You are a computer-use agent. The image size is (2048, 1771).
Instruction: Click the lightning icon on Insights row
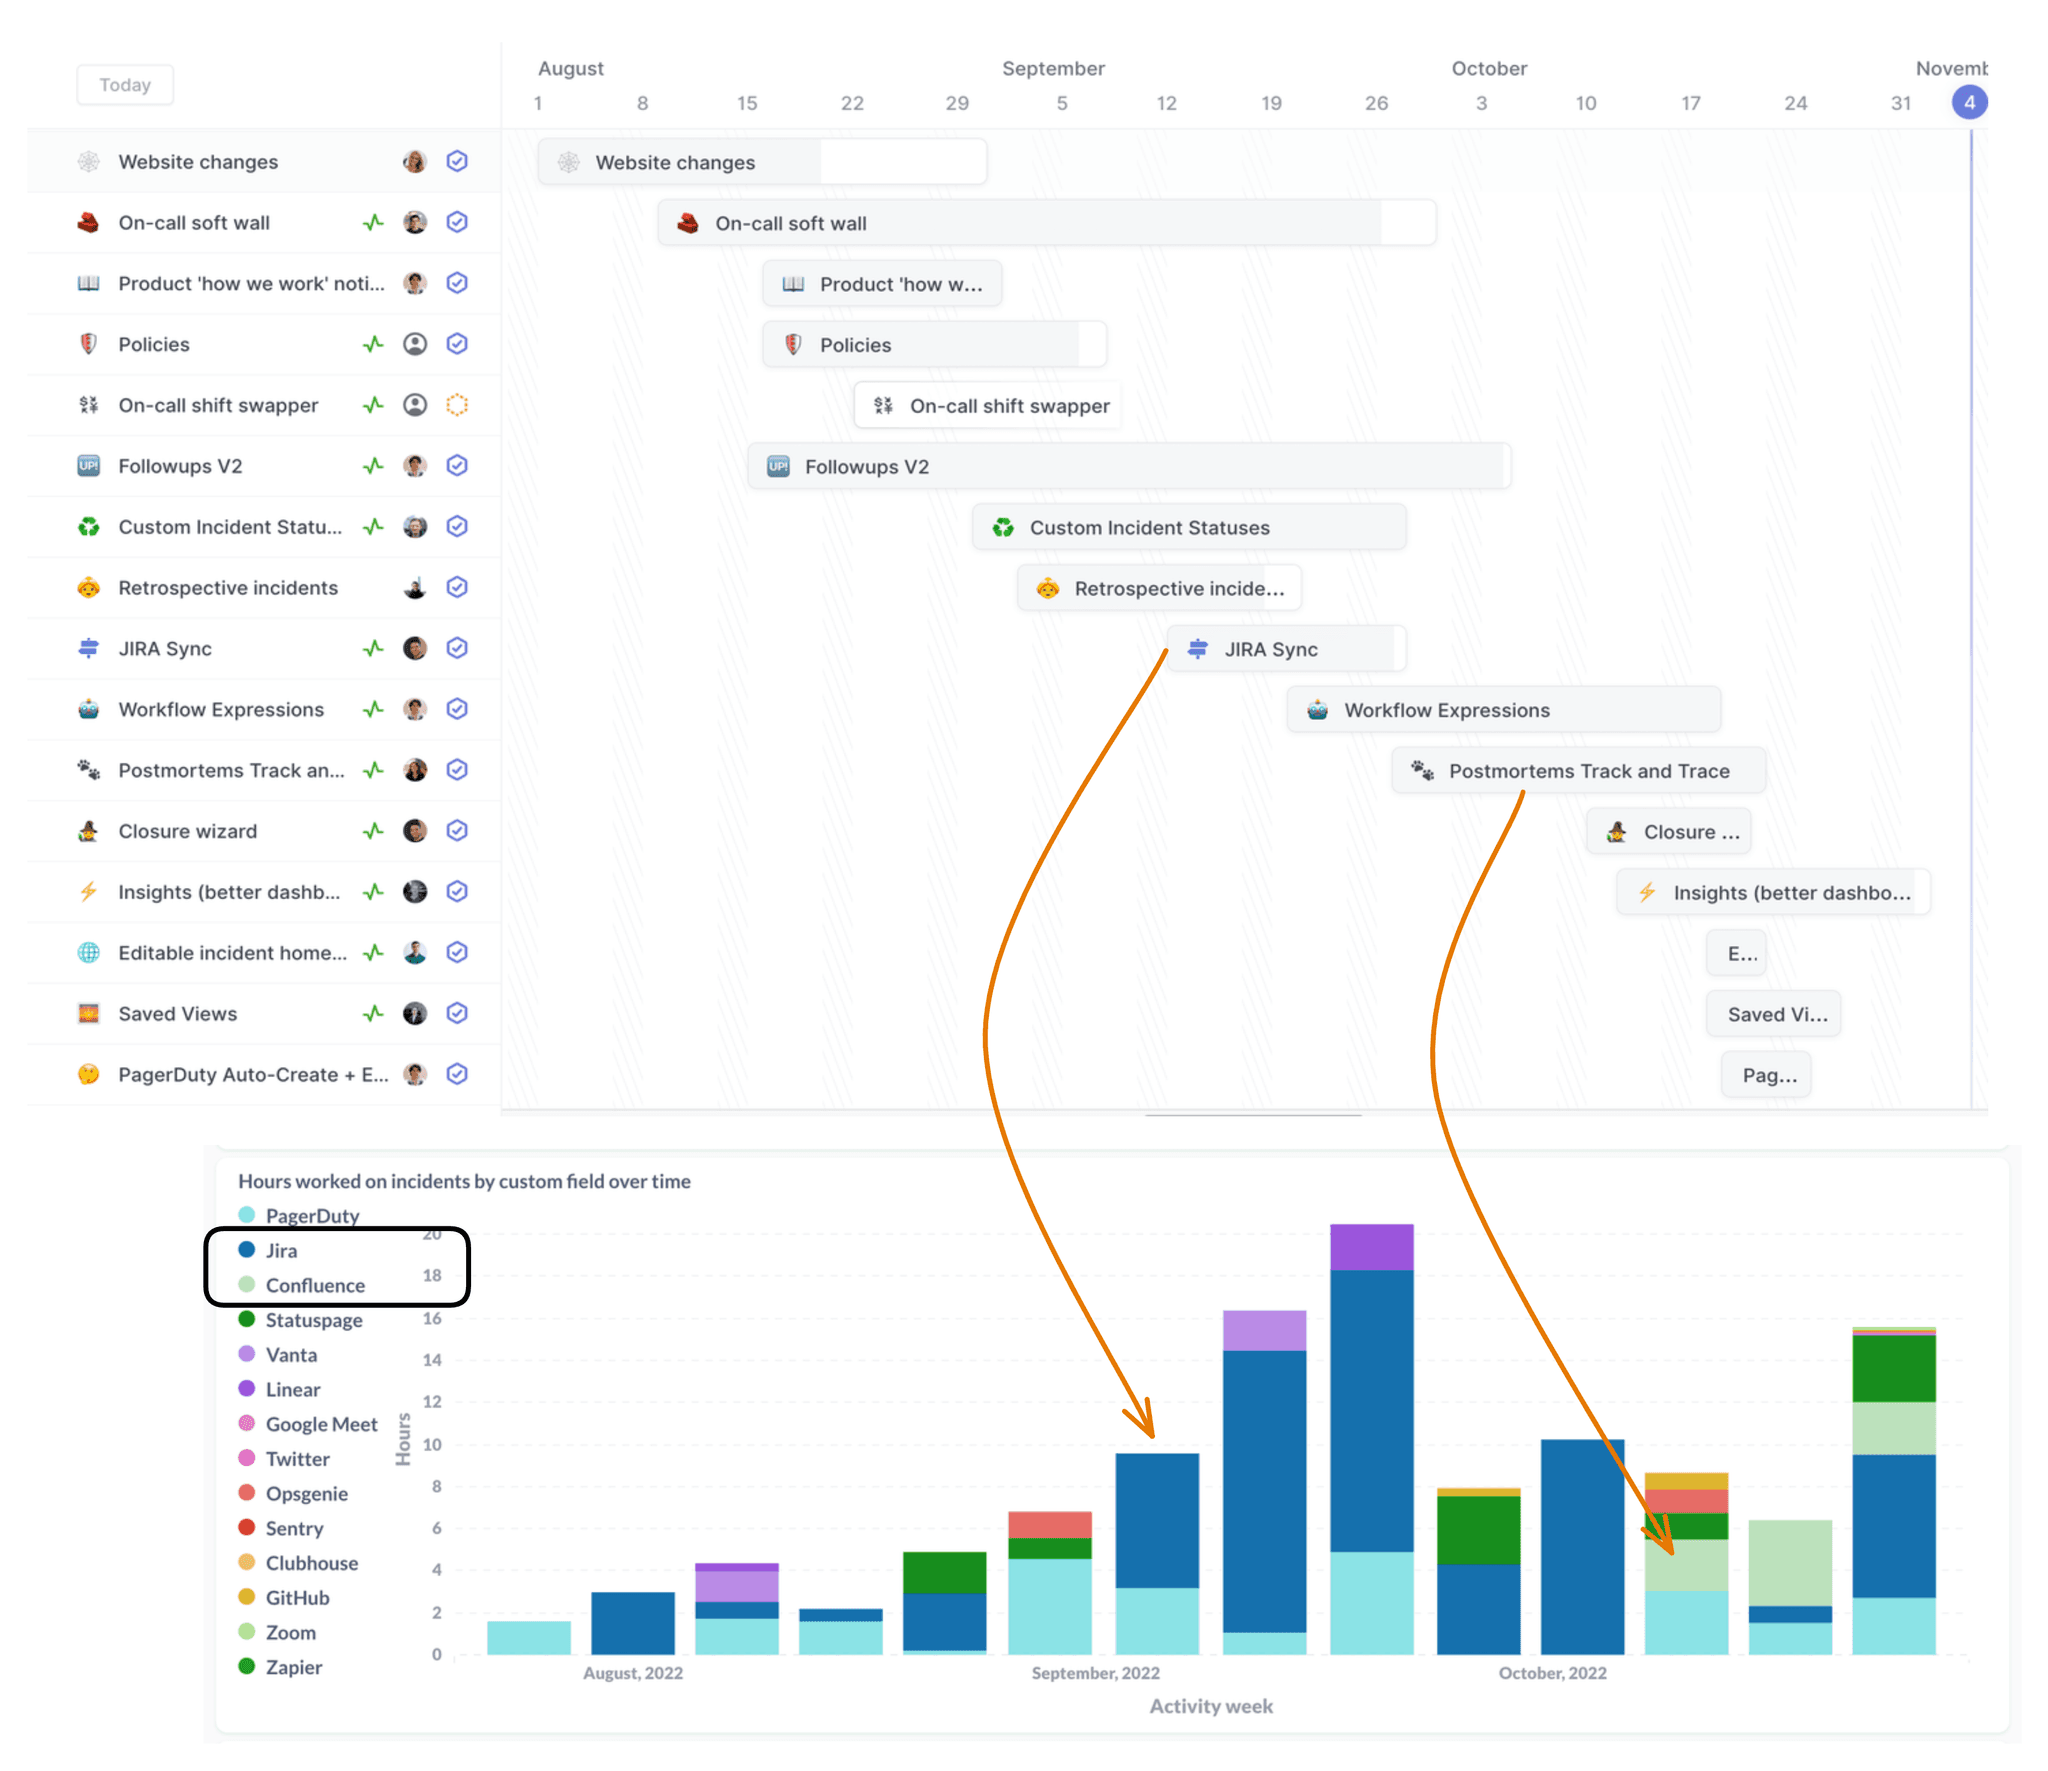pos(88,891)
